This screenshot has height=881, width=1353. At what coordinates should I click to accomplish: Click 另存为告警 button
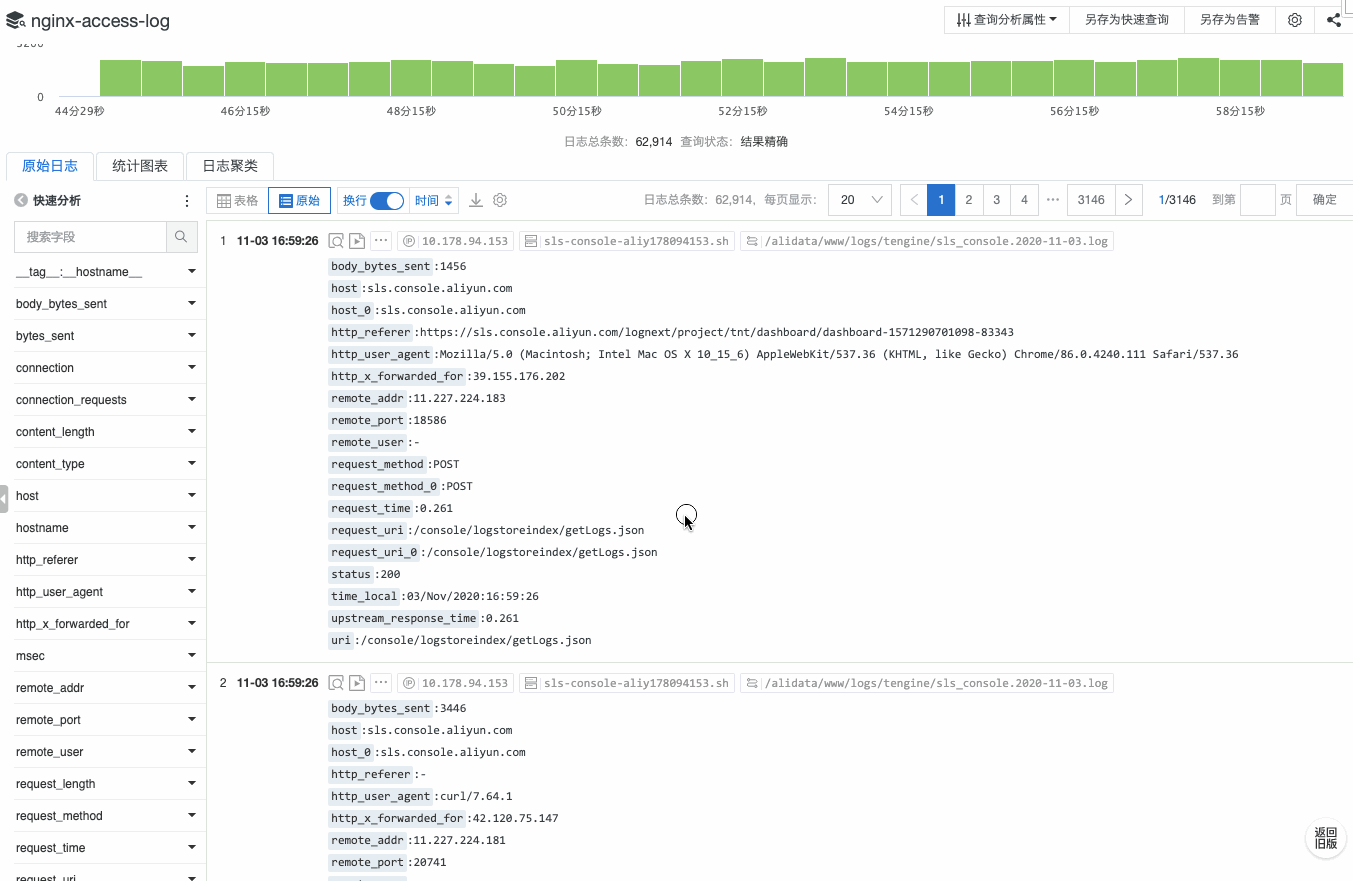pos(1230,20)
